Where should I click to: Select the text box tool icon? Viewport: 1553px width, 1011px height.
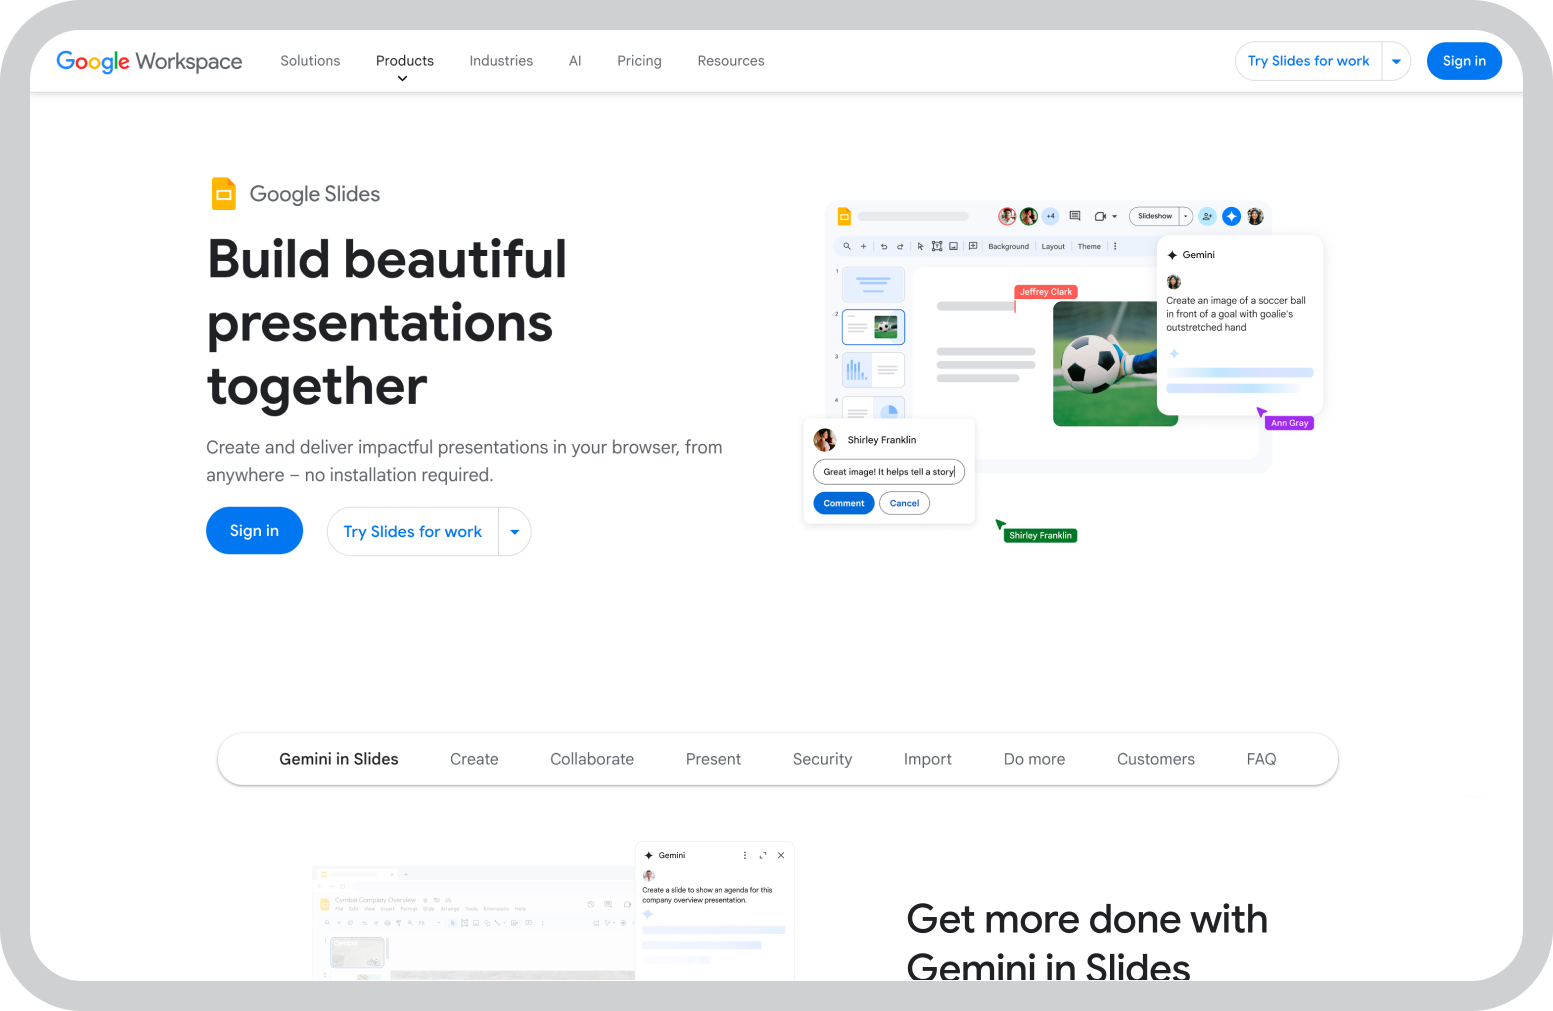pos(937,246)
